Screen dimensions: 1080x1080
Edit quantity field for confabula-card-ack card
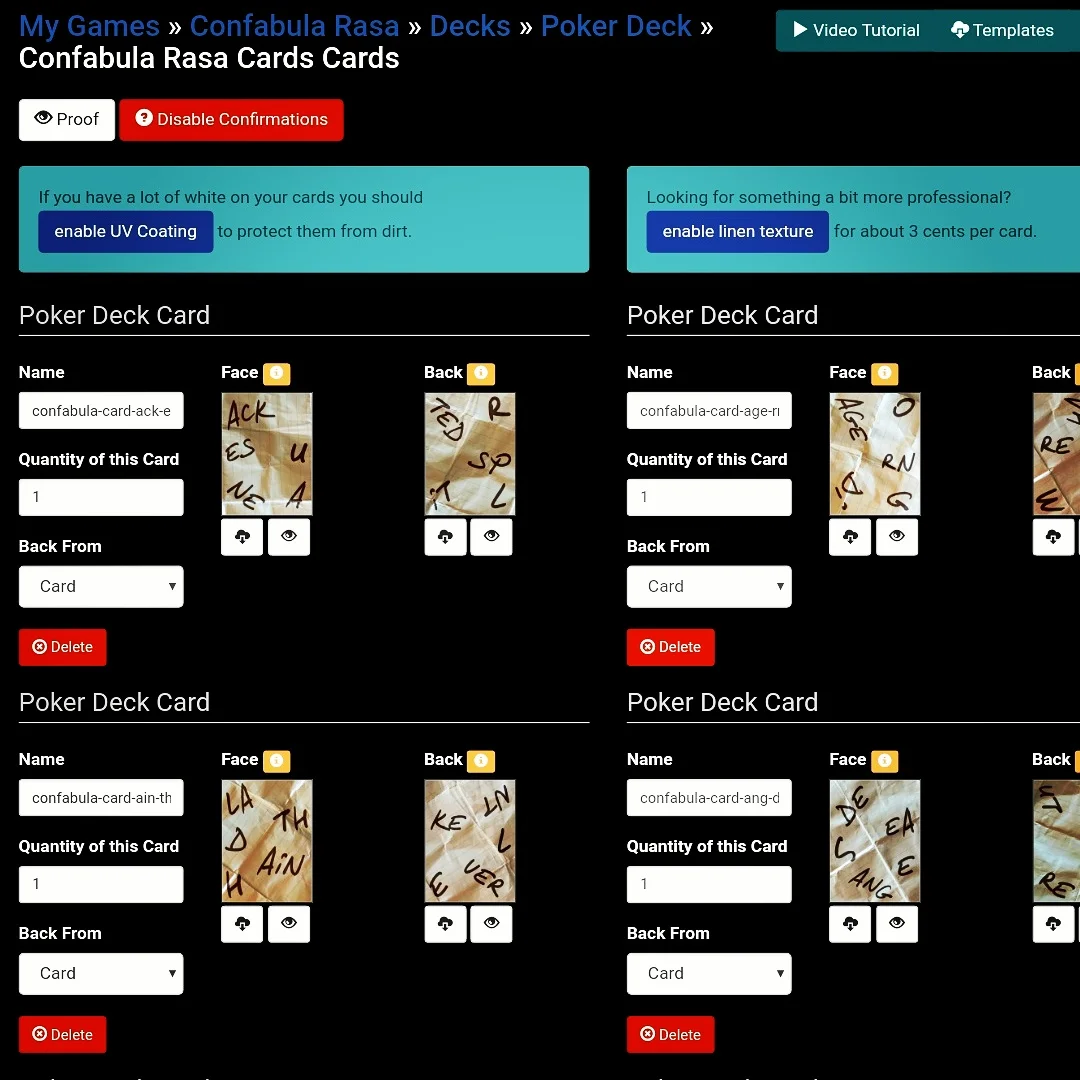101,497
